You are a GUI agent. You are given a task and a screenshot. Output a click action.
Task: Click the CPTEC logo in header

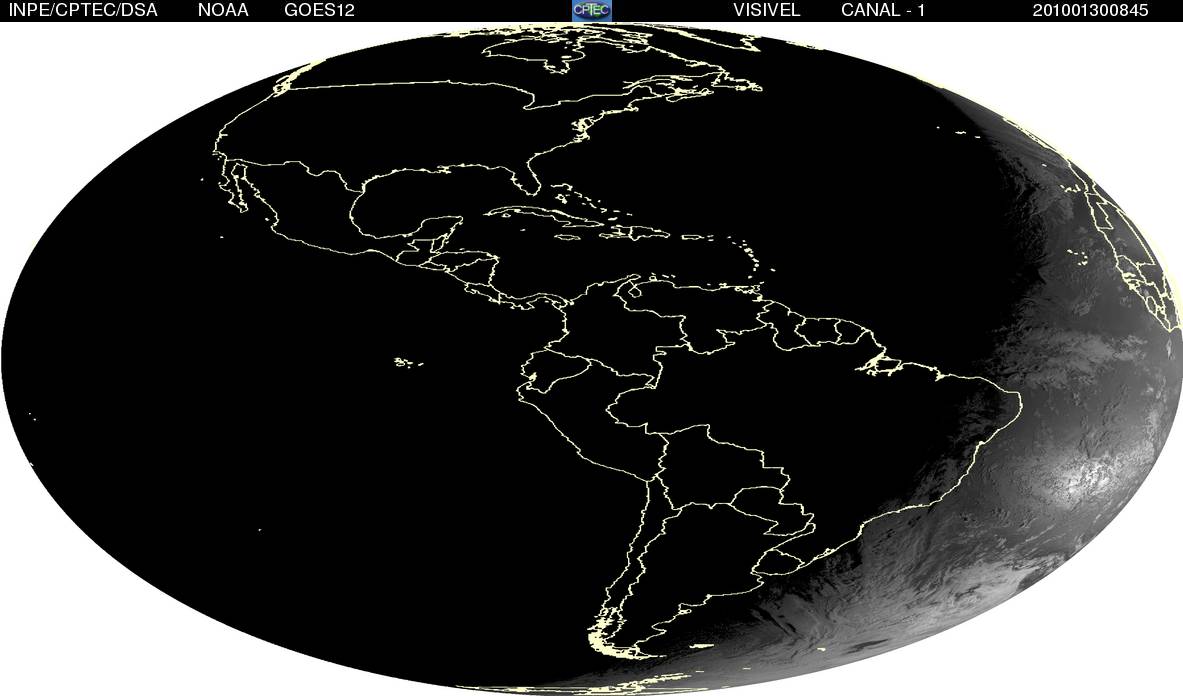tap(592, 10)
